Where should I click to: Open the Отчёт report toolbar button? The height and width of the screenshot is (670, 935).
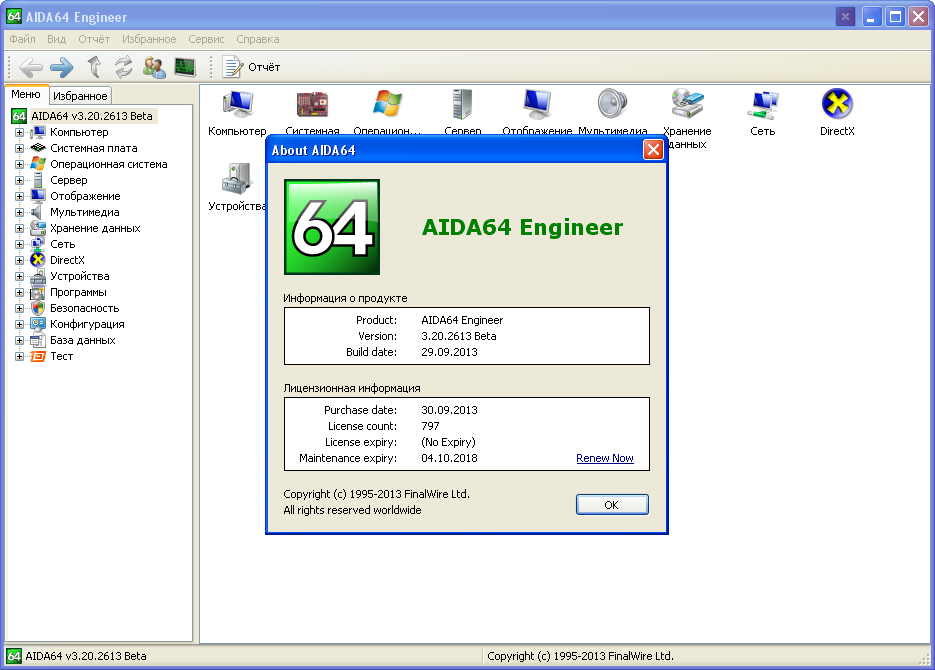(x=251, y=67)
